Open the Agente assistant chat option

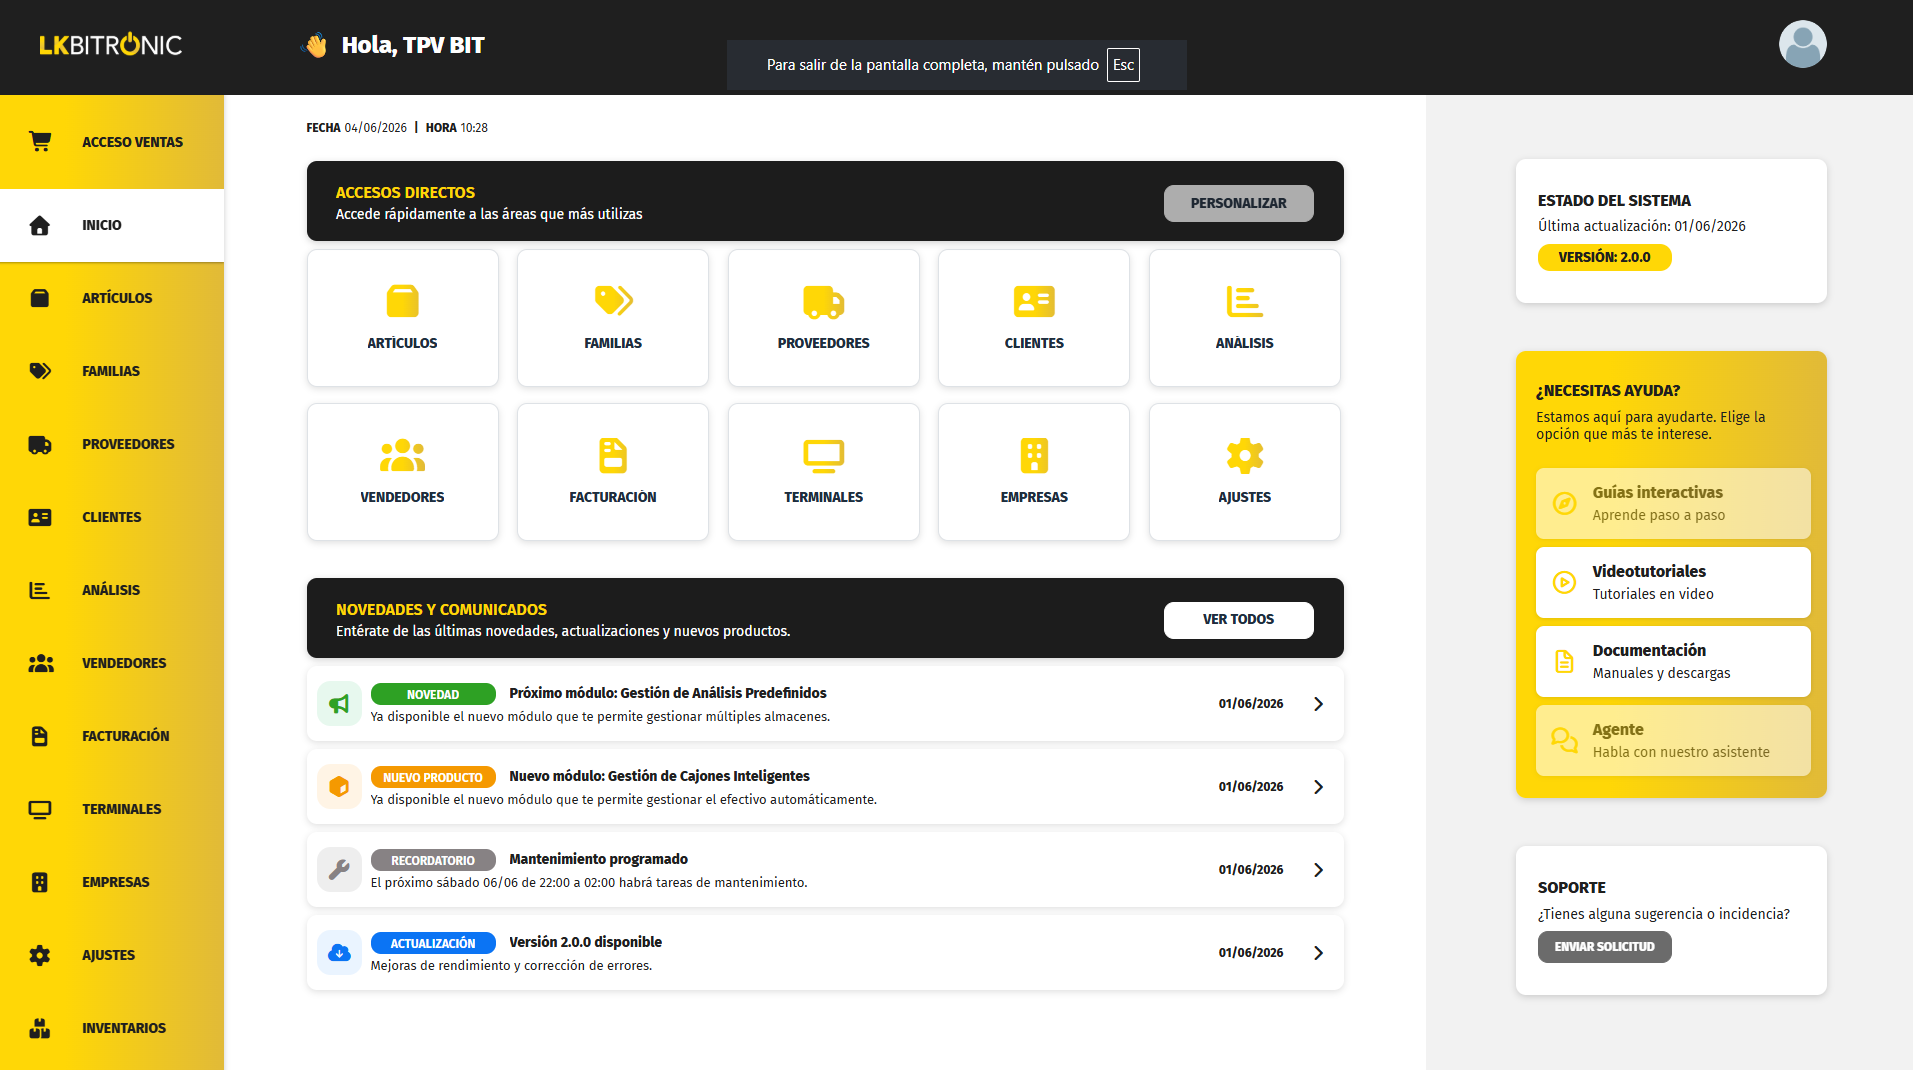click(x=1673, y=741)
